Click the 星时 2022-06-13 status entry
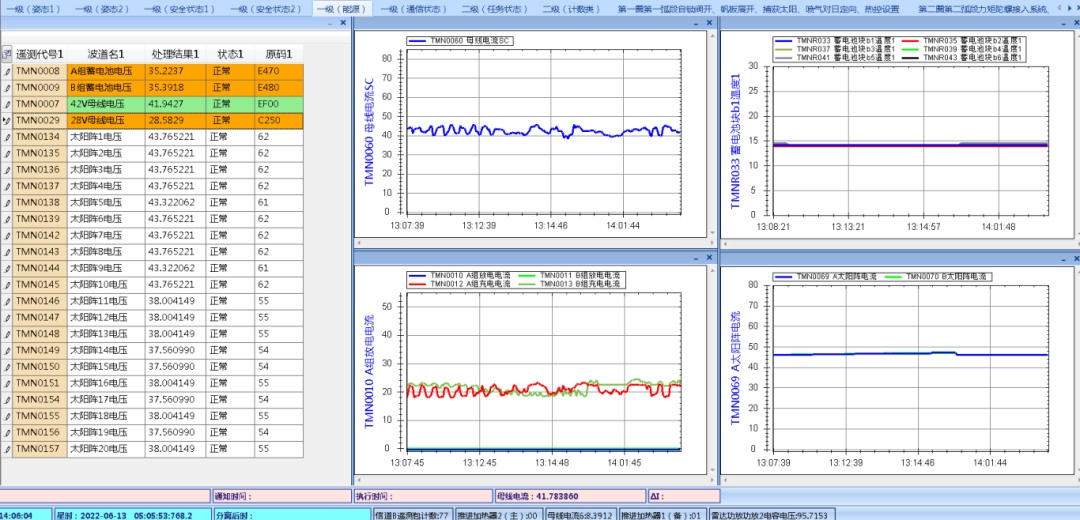1080x520 pixels. tap(132, 514)
